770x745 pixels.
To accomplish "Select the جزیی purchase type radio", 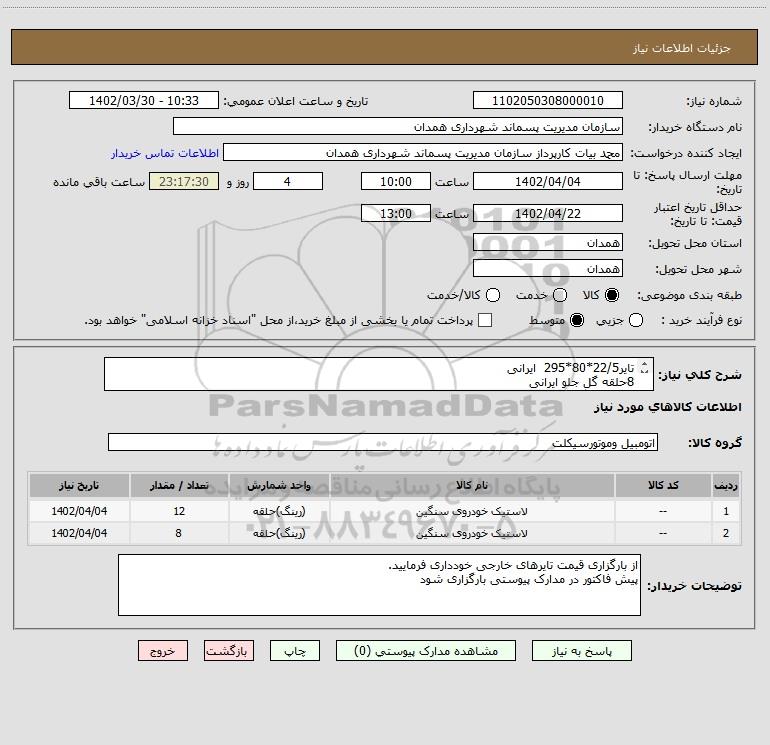I will (635, 320).
